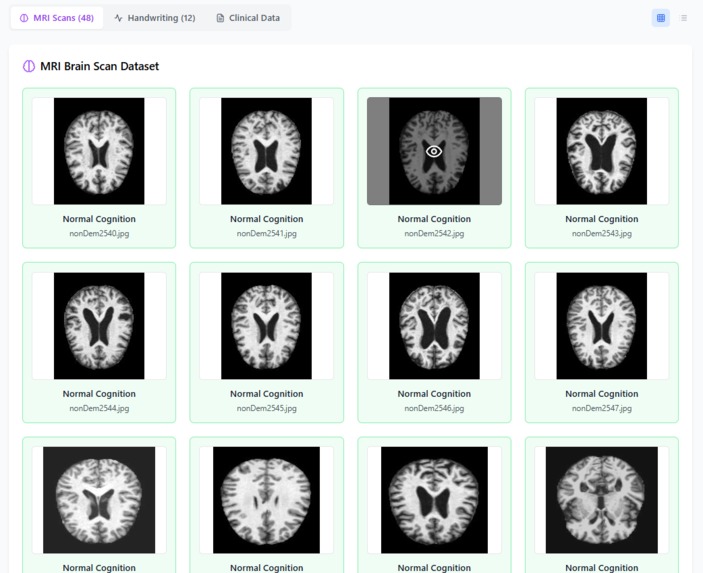Image resolution: width=703 pixels, height=573 pixels.
Task: Click the file name nonDem2547.jpg
Action: pos(602,408)
